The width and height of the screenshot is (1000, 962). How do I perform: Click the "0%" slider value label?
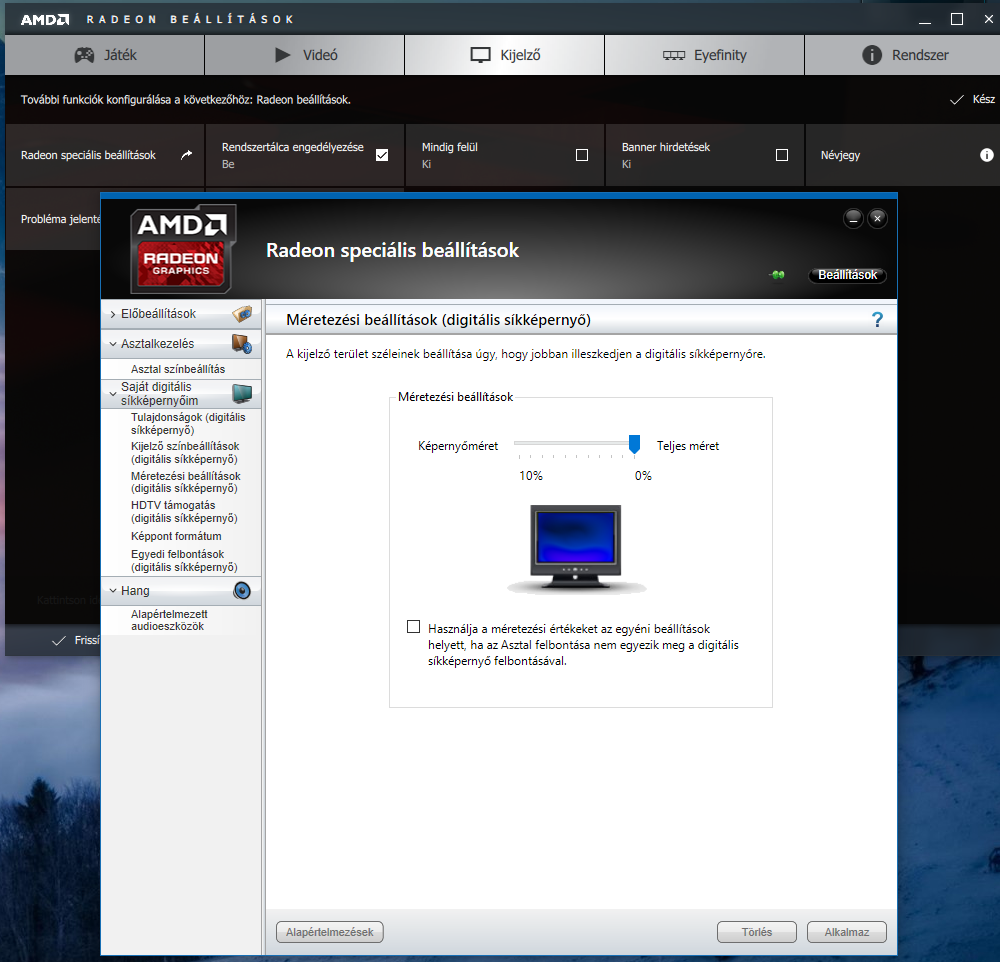pyautogui.click(x=643, y=476)
